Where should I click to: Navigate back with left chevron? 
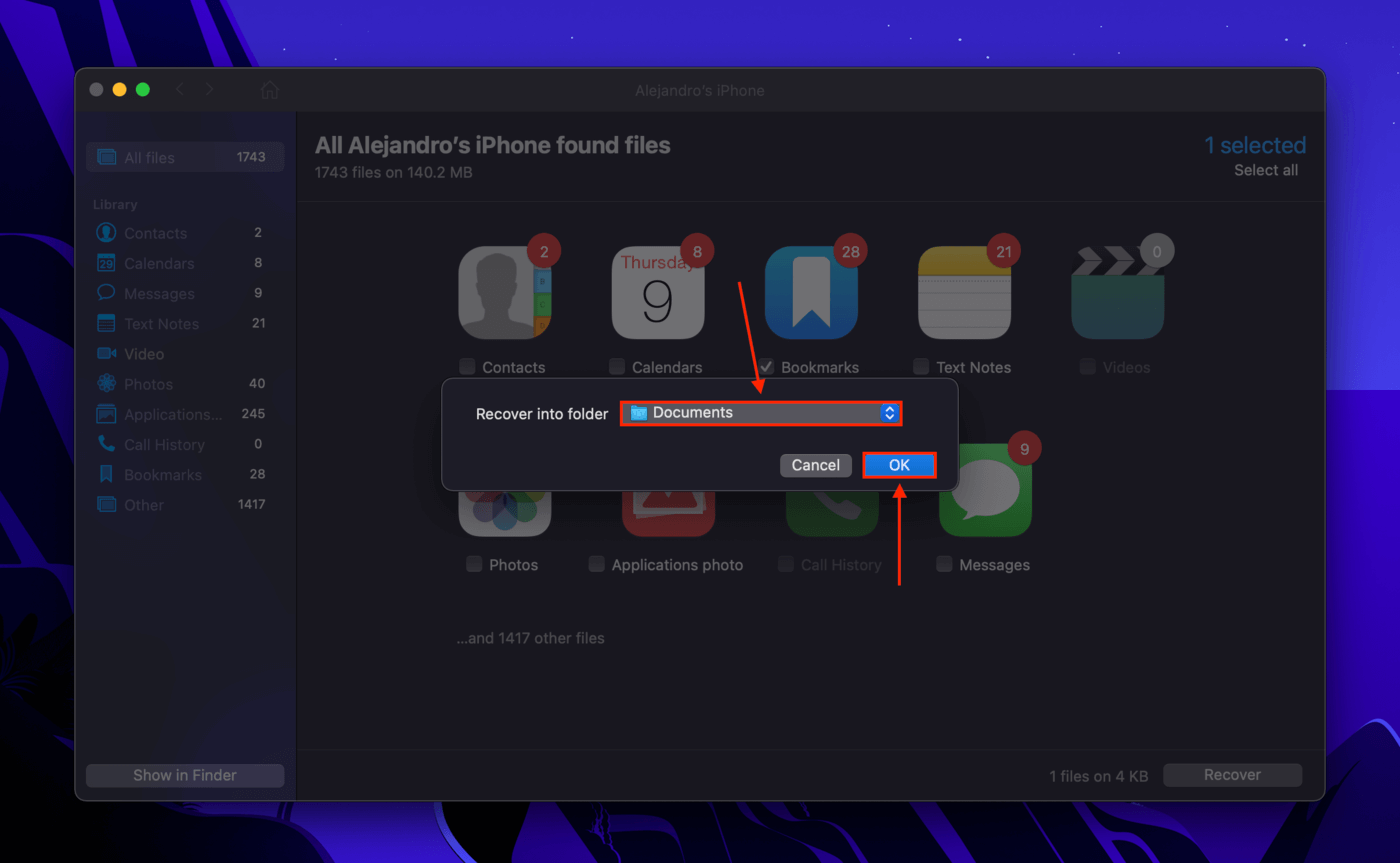[x=180, y=90]
